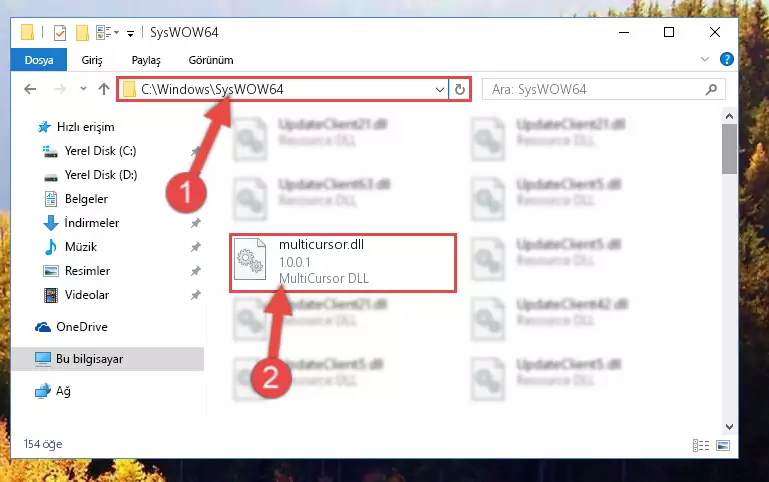Maximize the SysWOW64 window

(x=668, y=32)
